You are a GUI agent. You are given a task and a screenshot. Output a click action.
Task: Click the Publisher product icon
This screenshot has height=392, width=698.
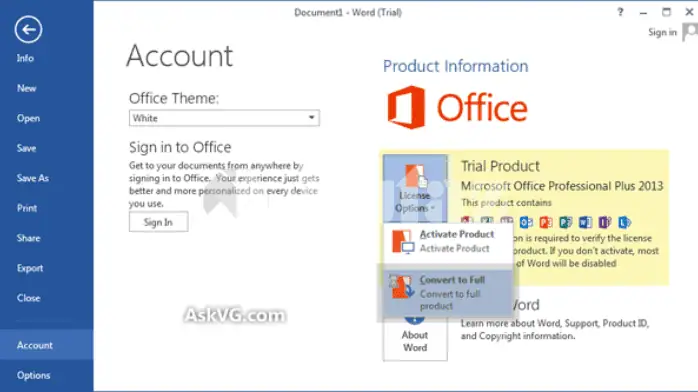(565, 222)
